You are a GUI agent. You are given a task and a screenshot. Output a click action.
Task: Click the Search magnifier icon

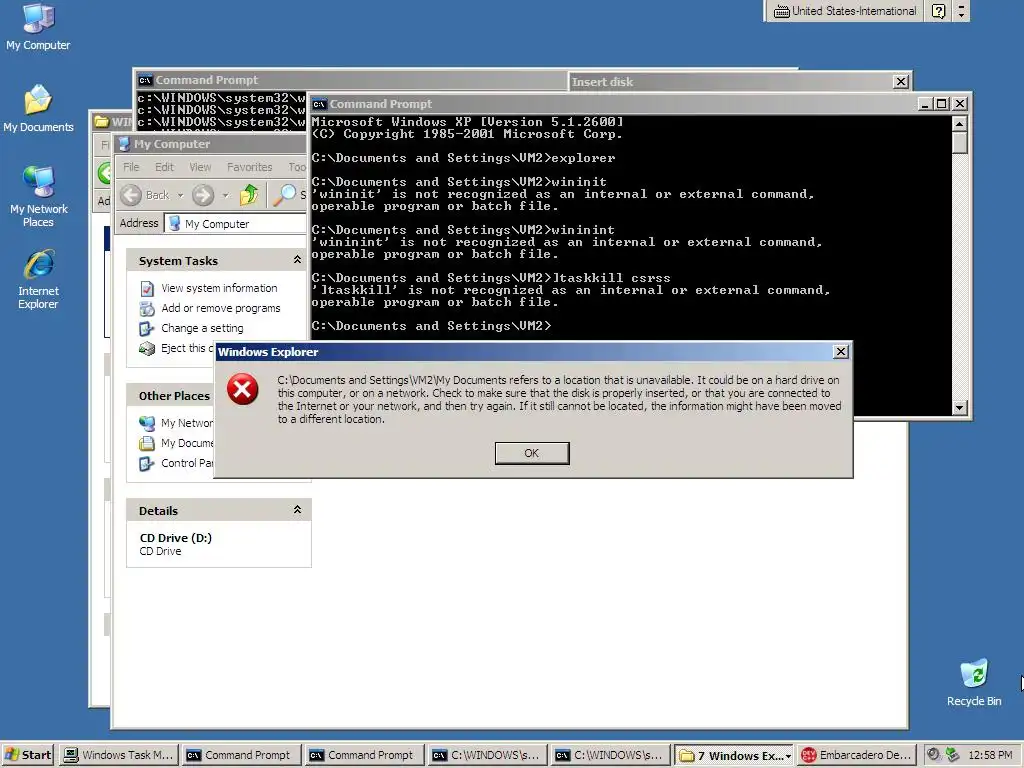(284, 195)
